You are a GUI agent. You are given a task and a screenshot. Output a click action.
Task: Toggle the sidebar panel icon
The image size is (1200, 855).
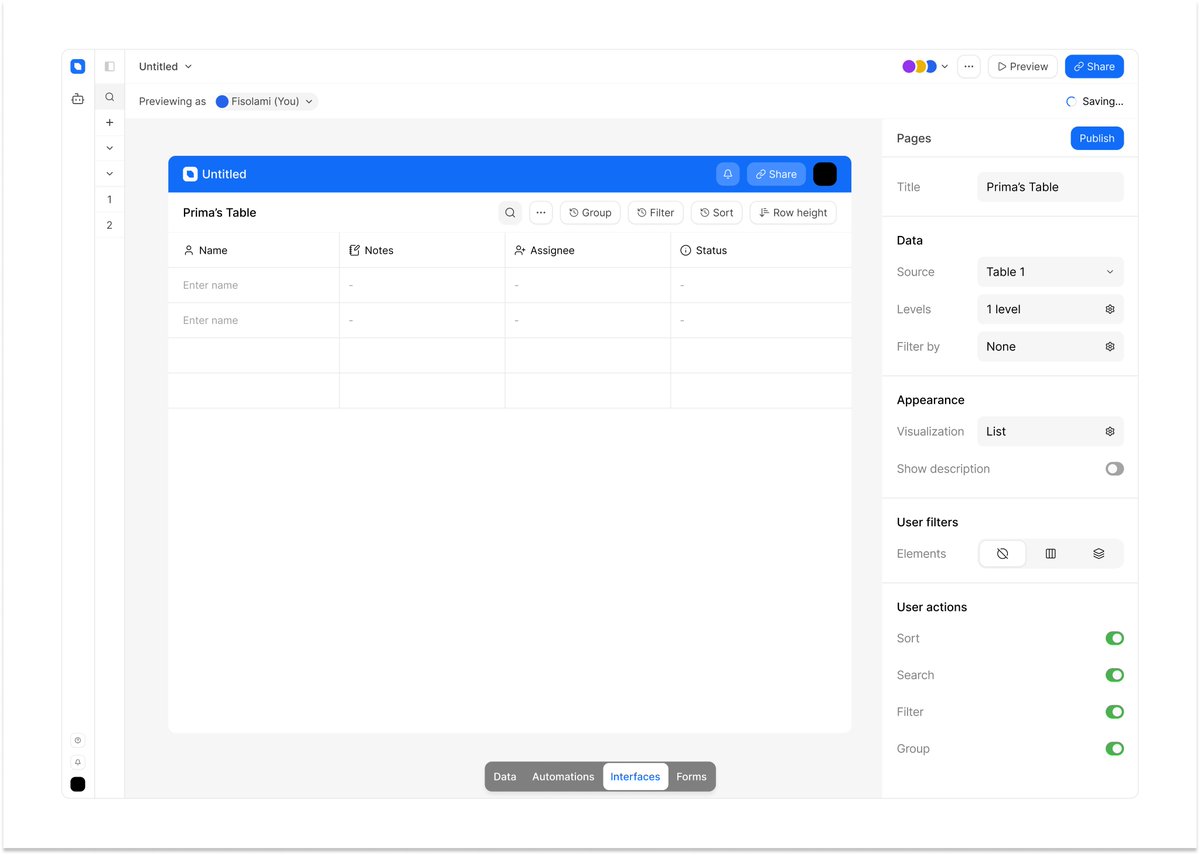point(110,67)
